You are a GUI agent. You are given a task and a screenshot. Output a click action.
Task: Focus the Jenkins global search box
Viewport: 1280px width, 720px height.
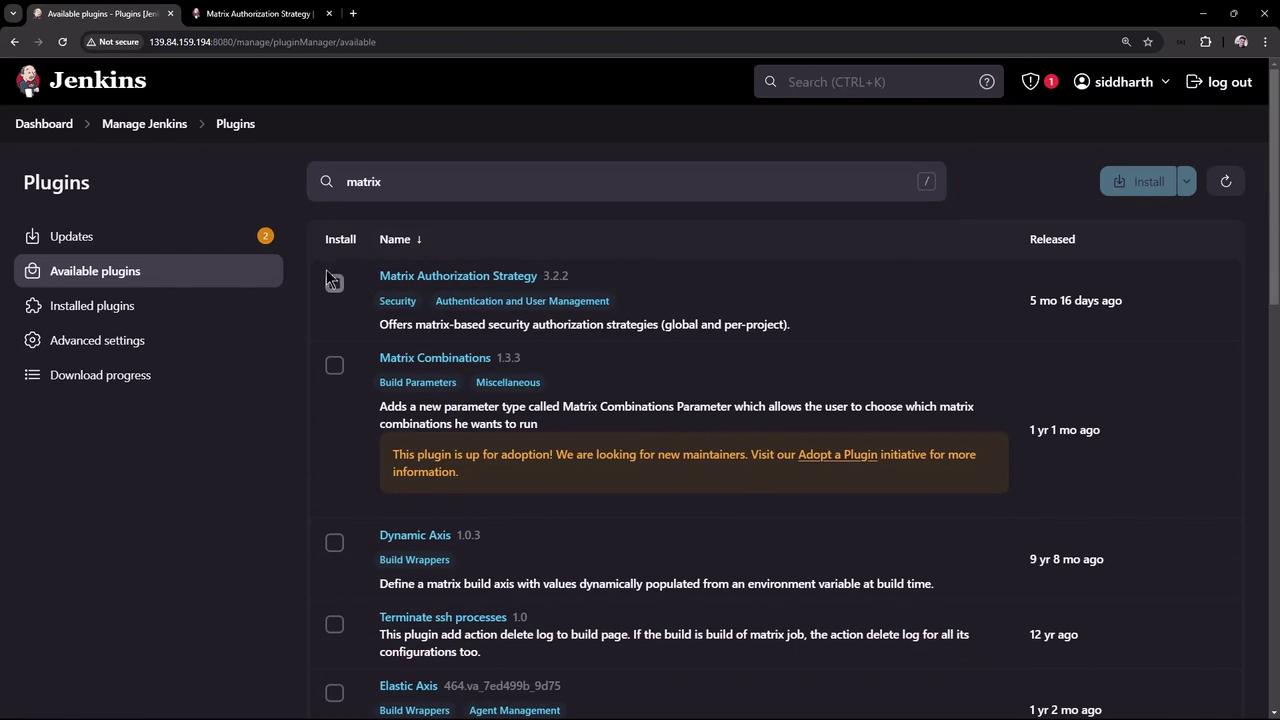click(879, 82)
